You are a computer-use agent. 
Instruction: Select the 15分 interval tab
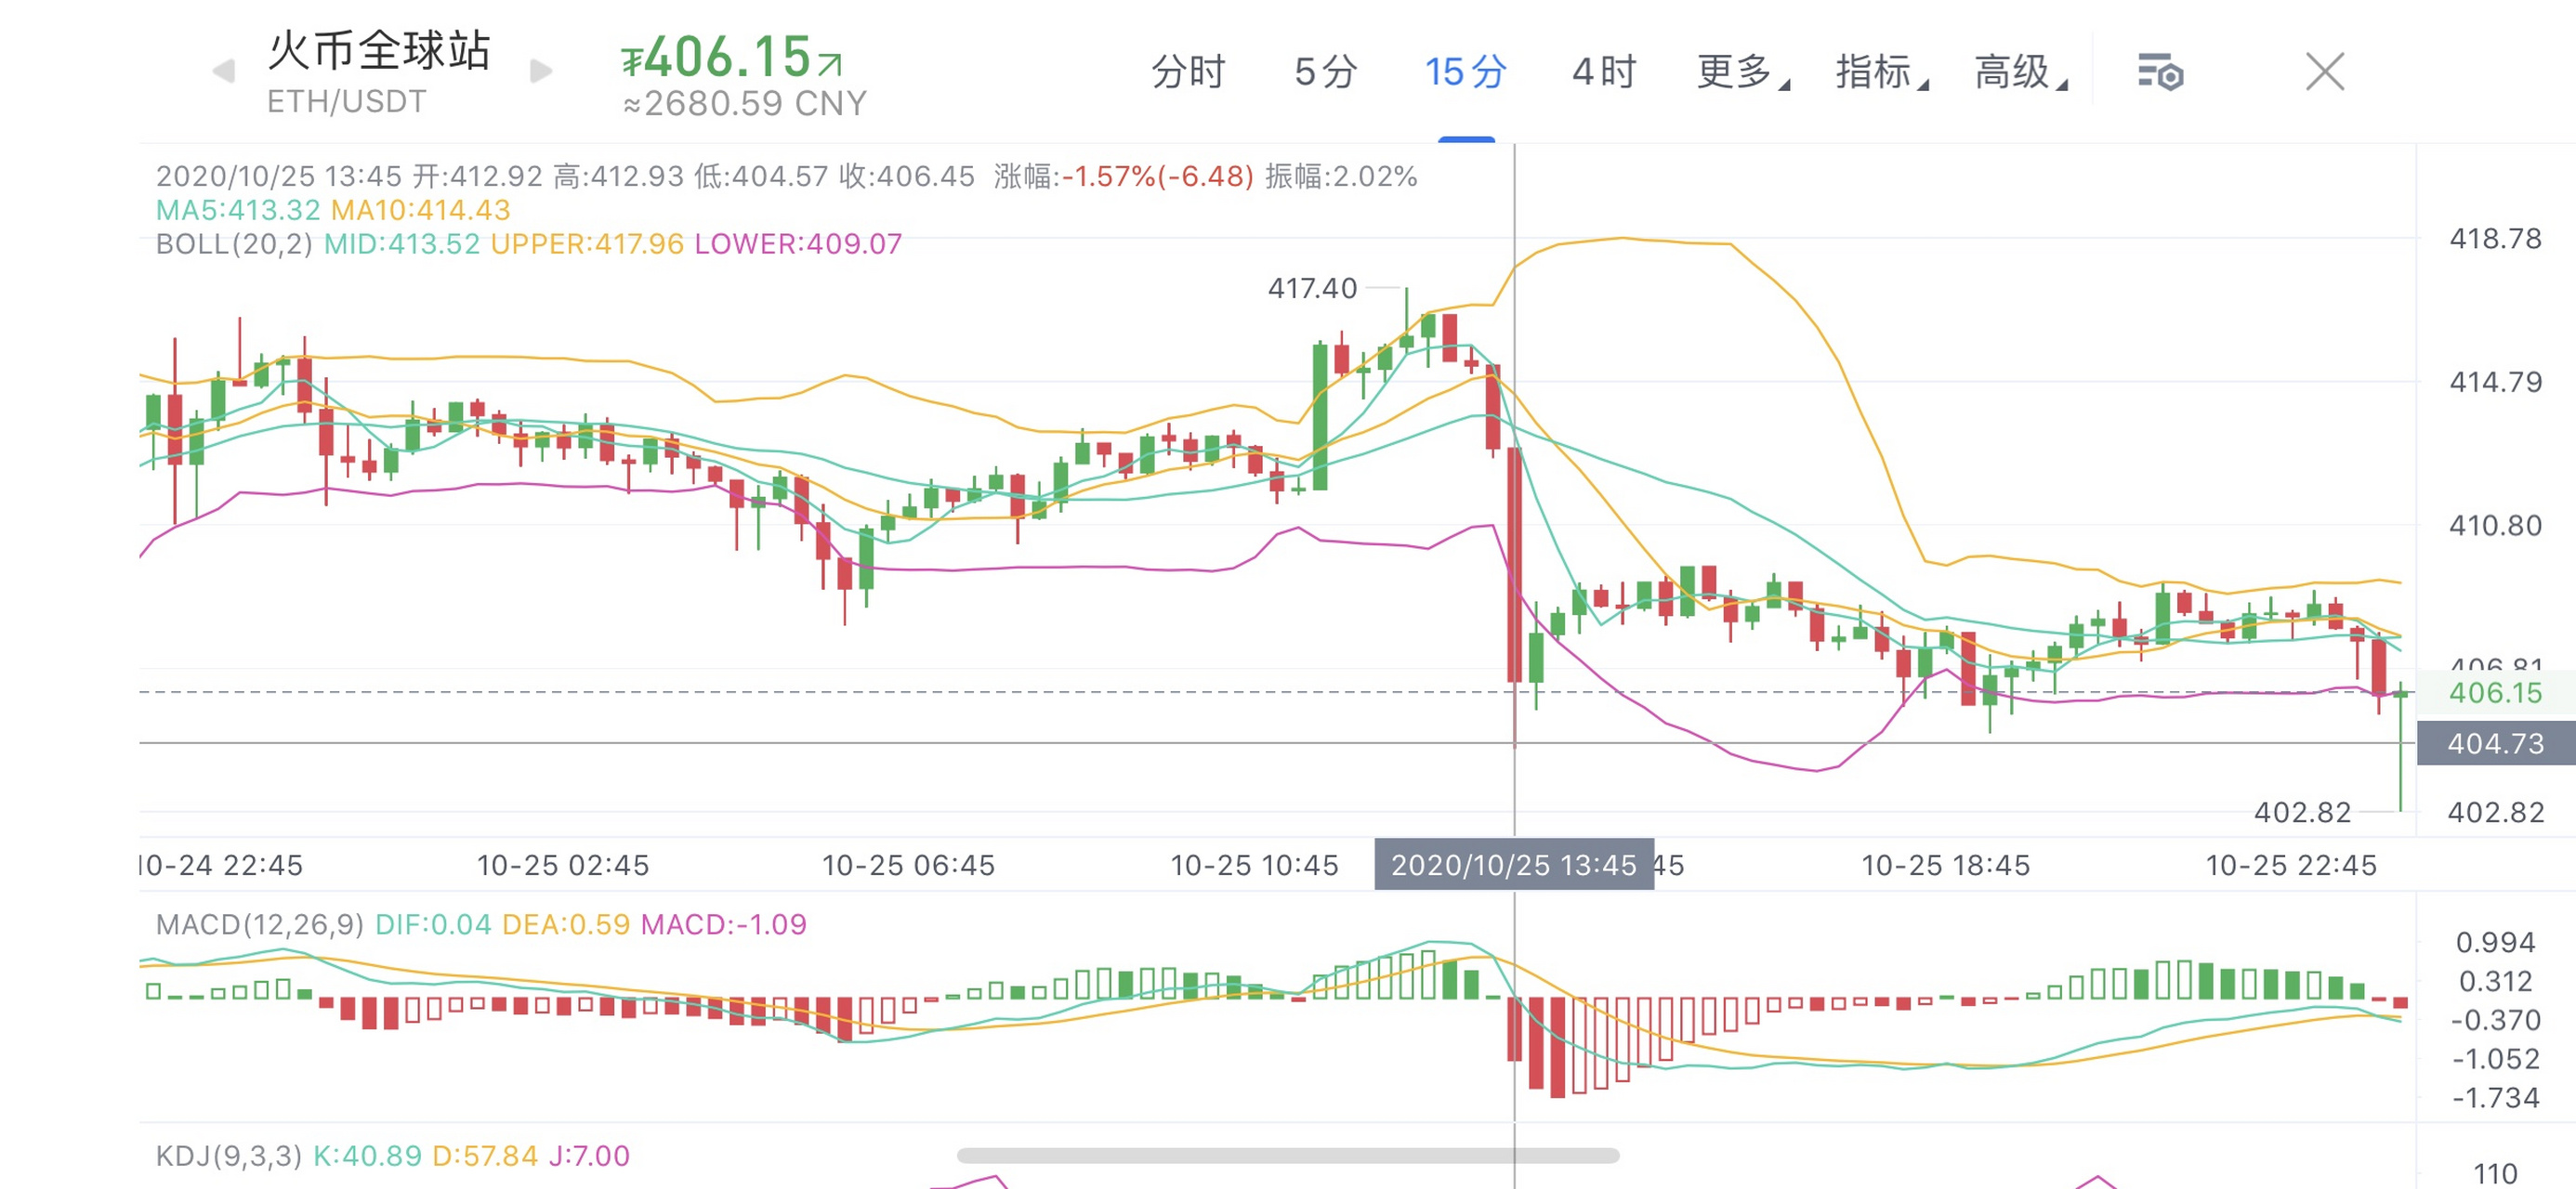pyautogui.click(x=1465, y=72)
